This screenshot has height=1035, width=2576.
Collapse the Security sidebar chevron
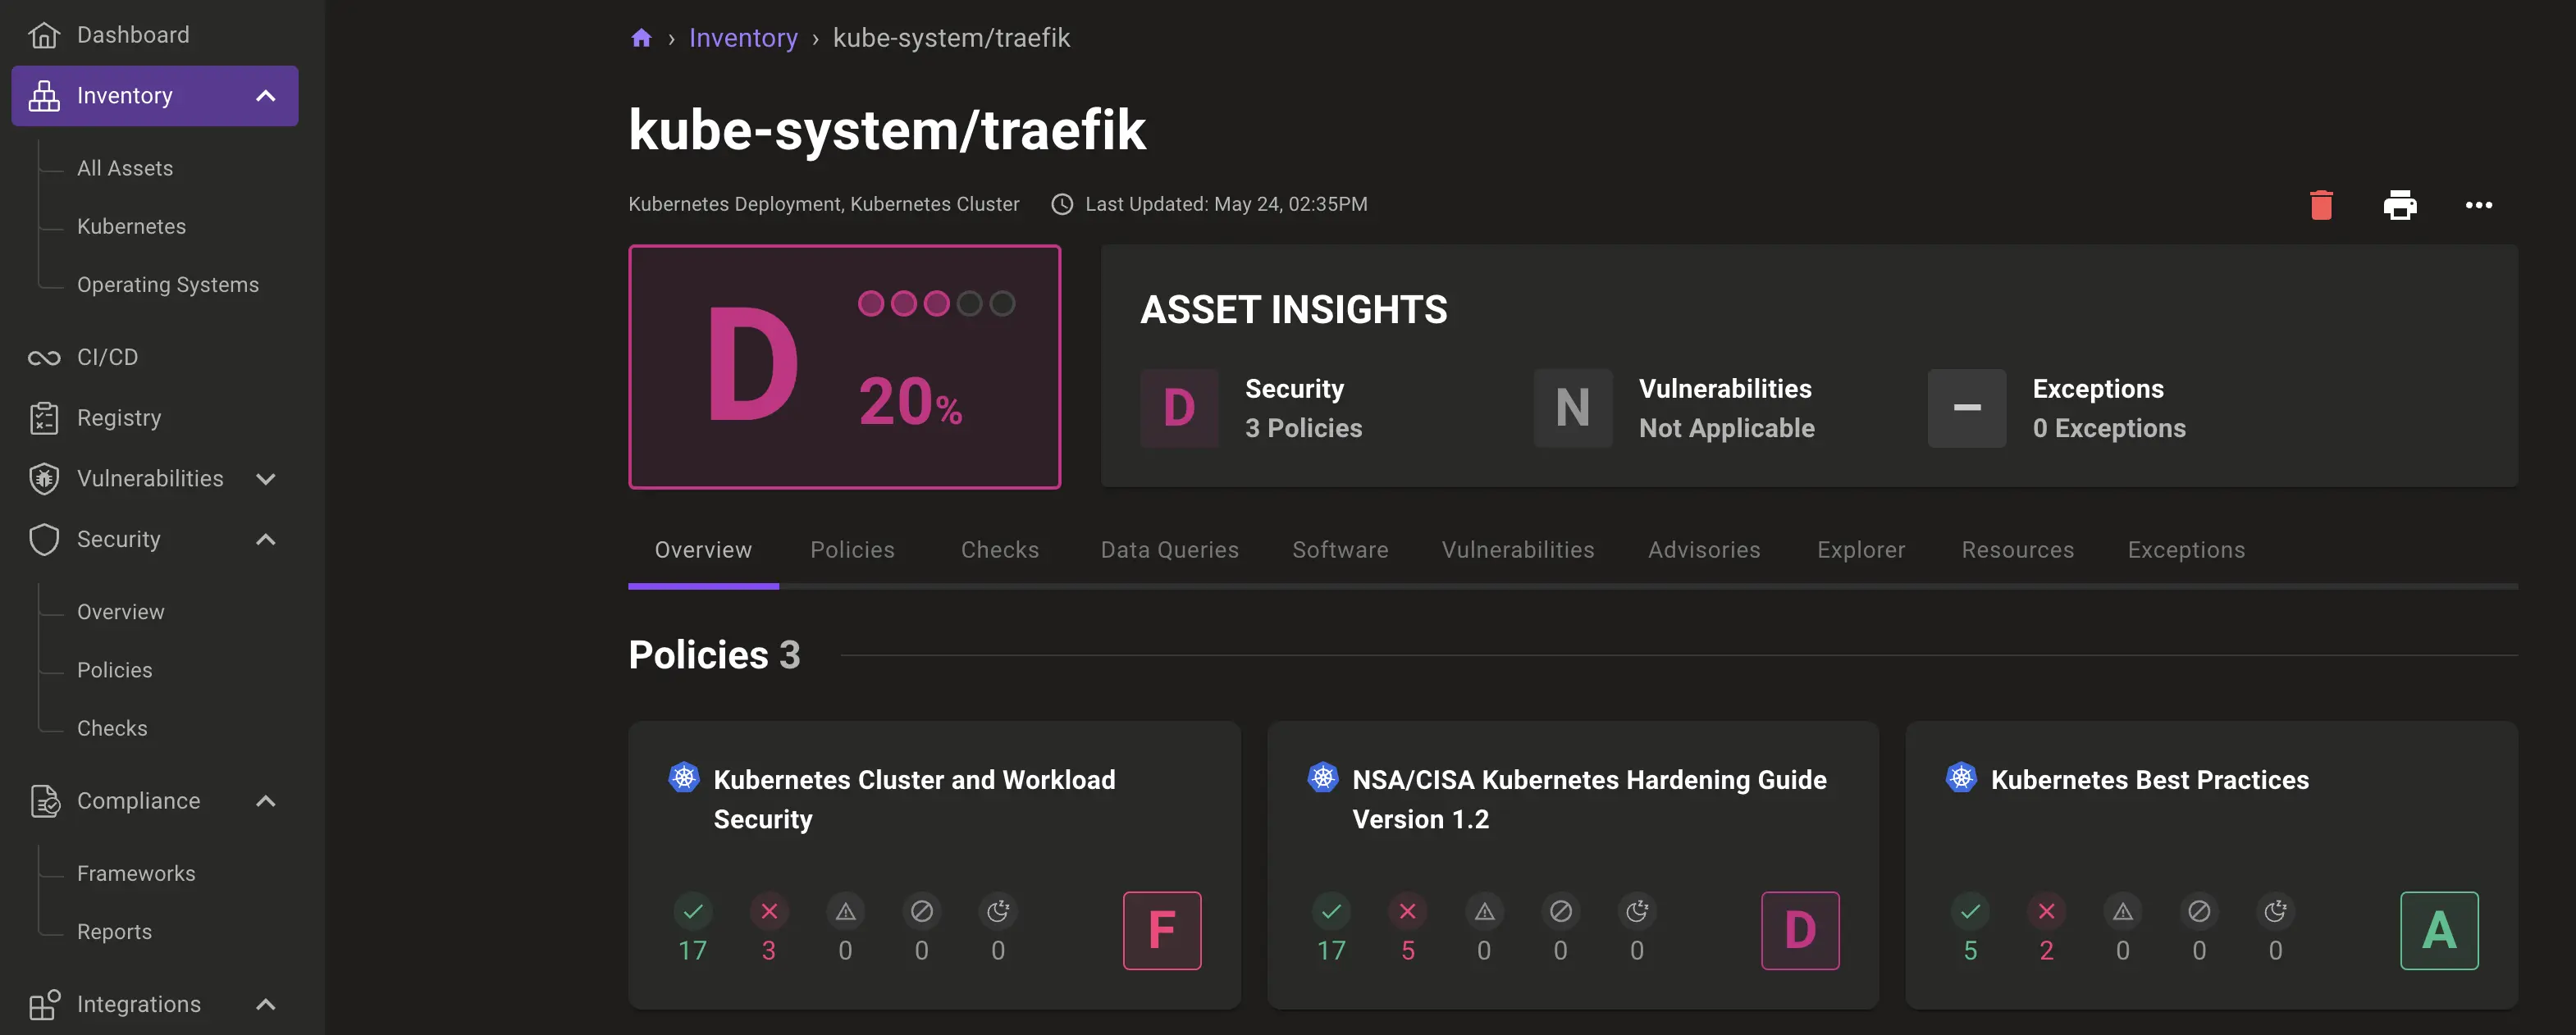coord(265,540)
